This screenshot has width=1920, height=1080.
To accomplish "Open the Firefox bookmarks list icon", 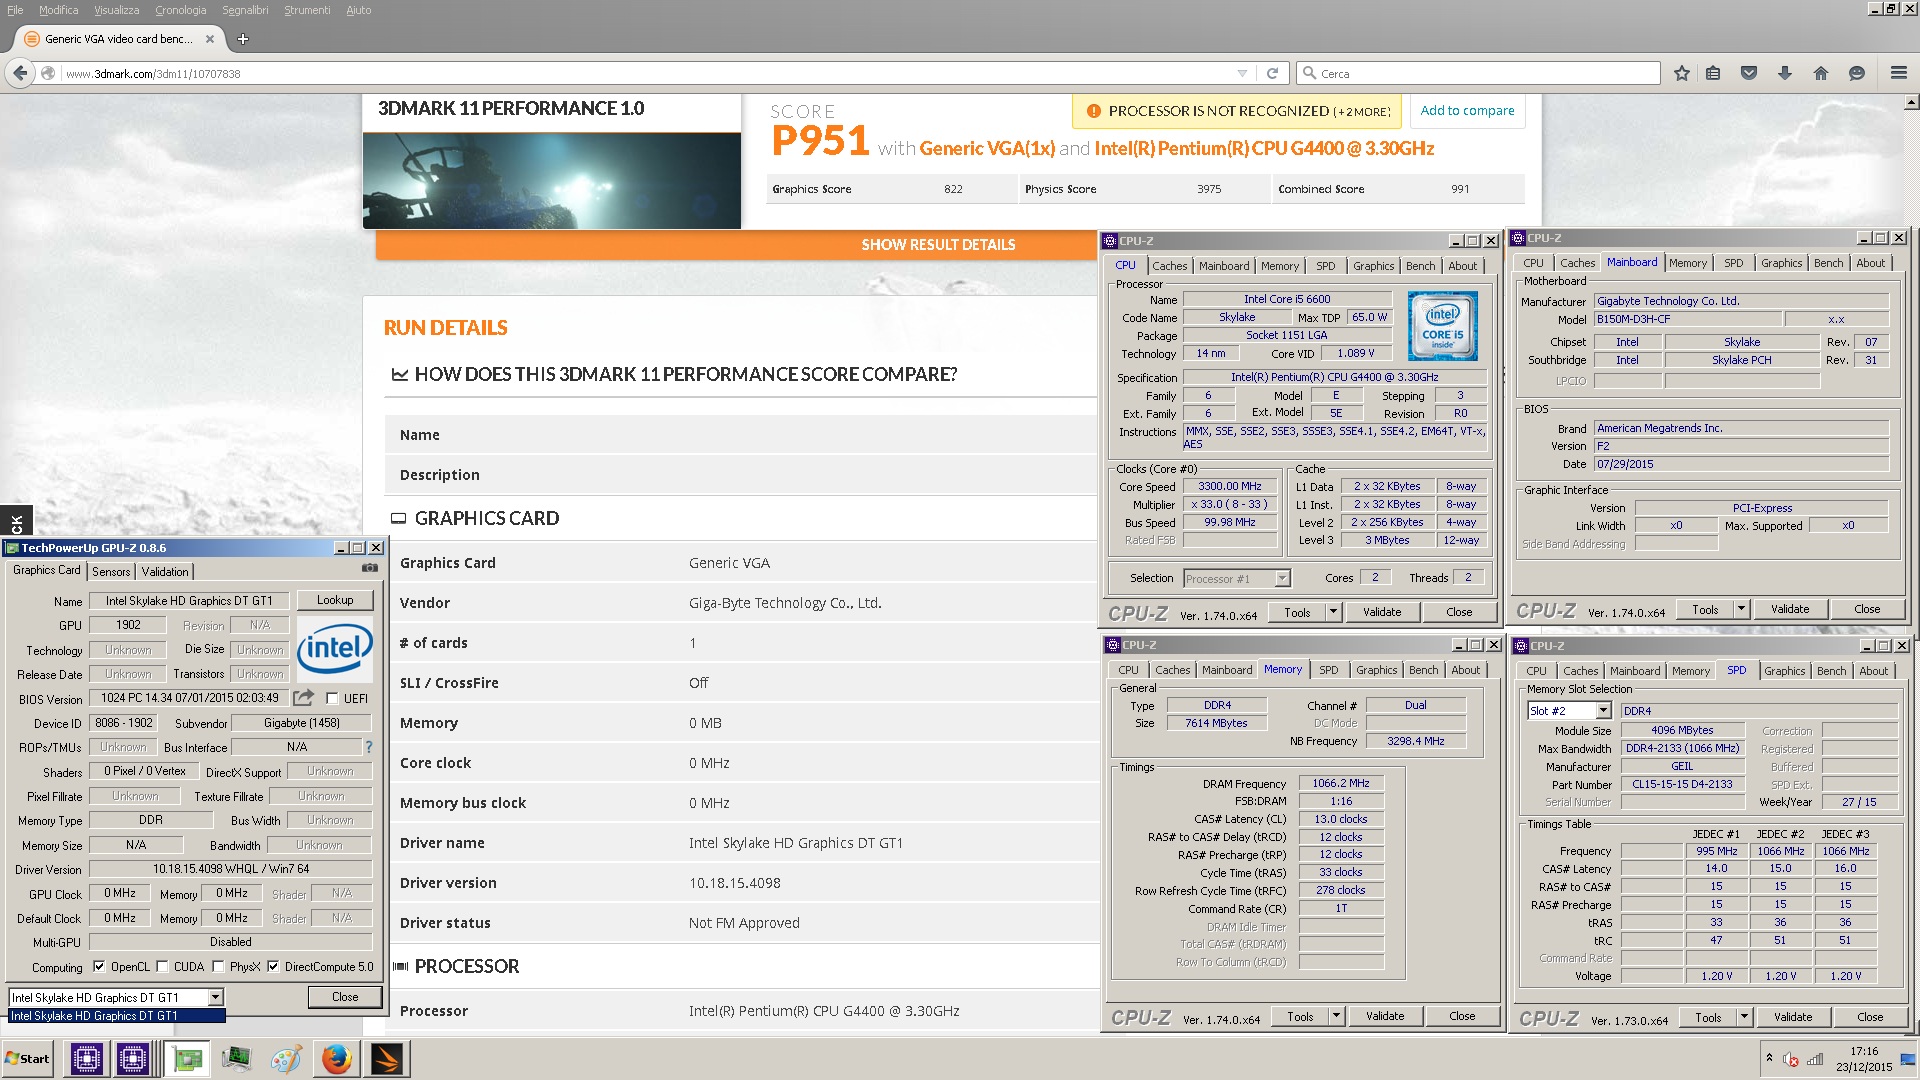I will tap(1713, 73).
